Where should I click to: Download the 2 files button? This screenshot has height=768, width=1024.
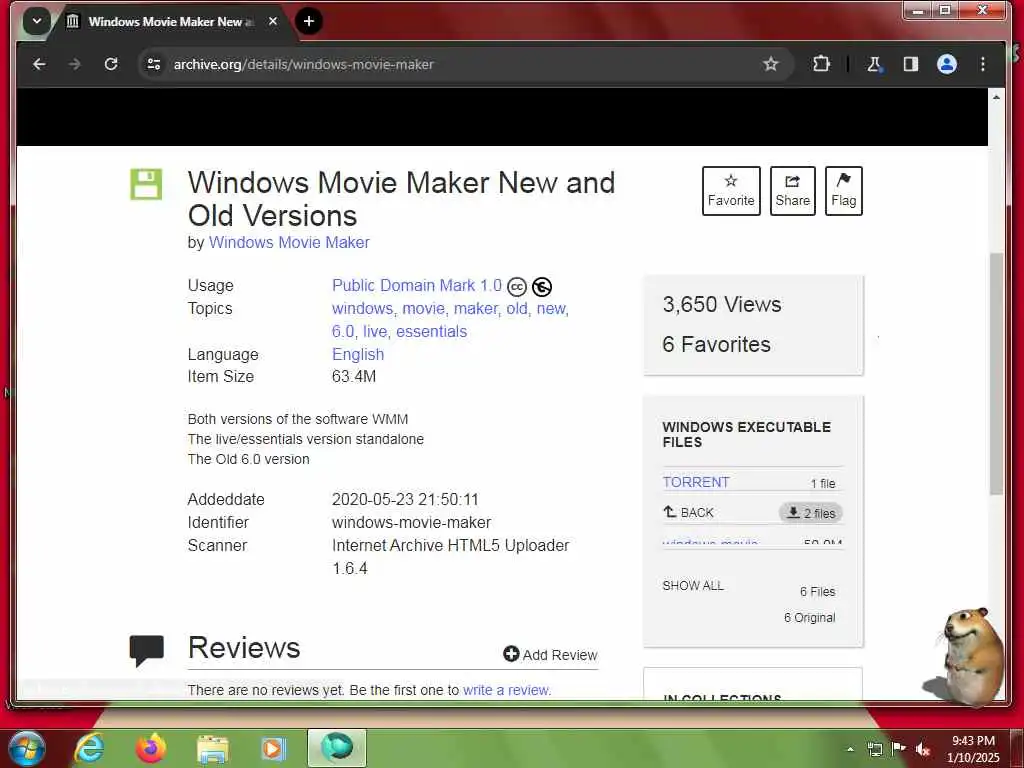pos(810,513)
